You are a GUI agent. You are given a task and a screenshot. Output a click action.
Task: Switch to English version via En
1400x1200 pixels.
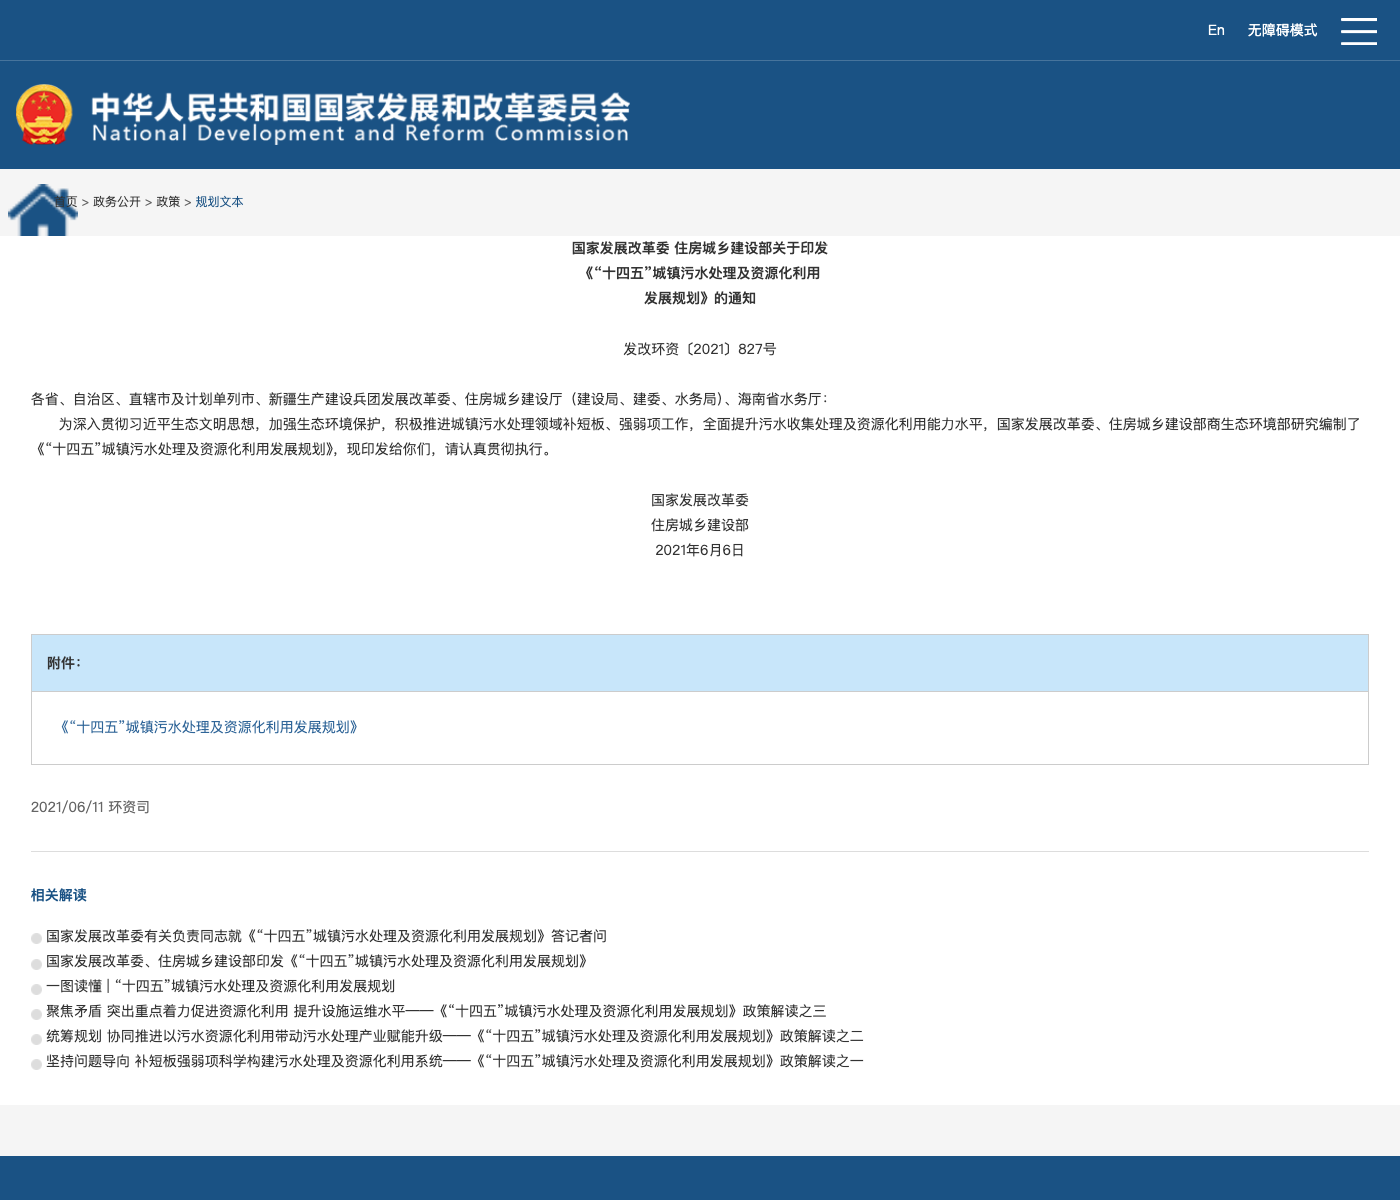coord(1216,30)
